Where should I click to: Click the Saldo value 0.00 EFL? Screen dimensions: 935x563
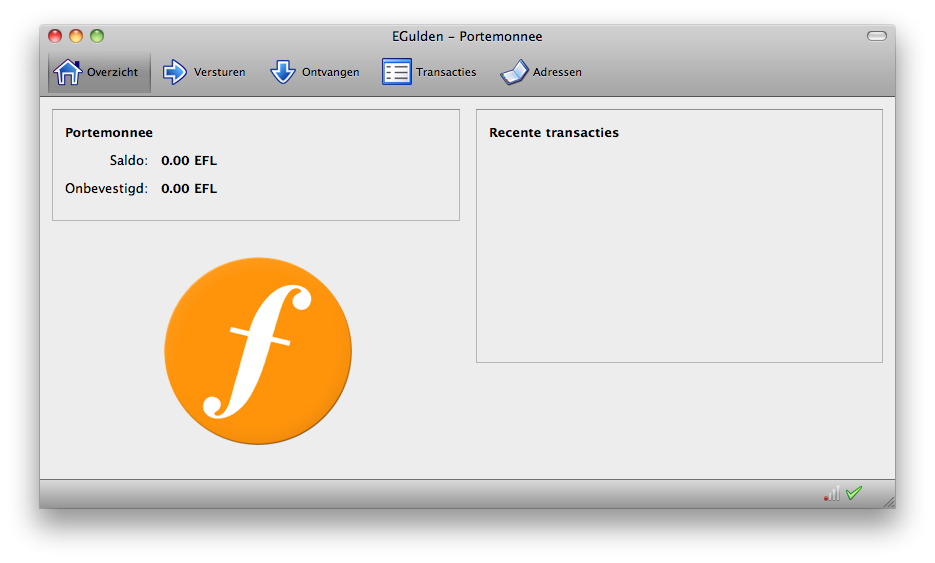(189, 160)
